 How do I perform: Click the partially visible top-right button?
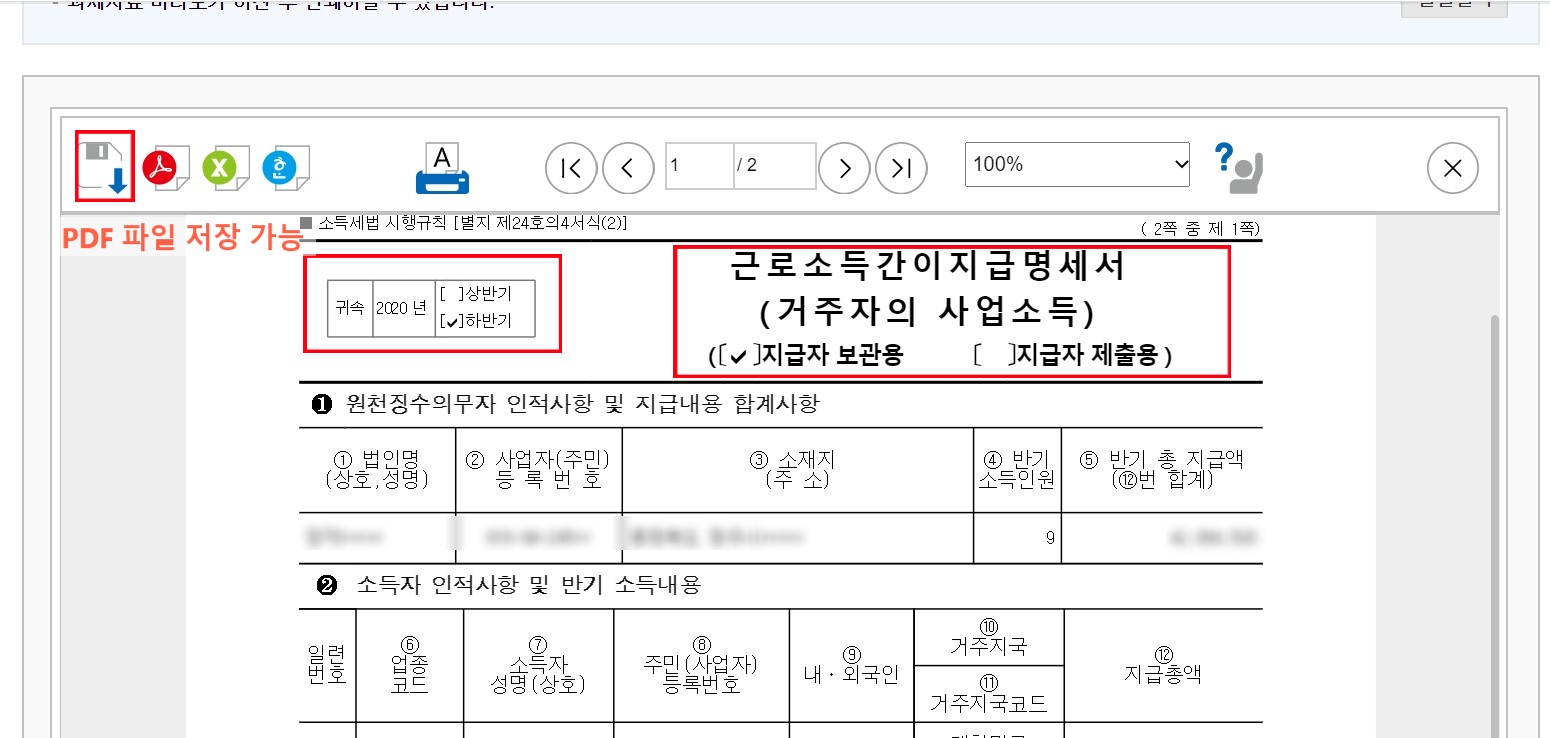(x=1453, y=6)
